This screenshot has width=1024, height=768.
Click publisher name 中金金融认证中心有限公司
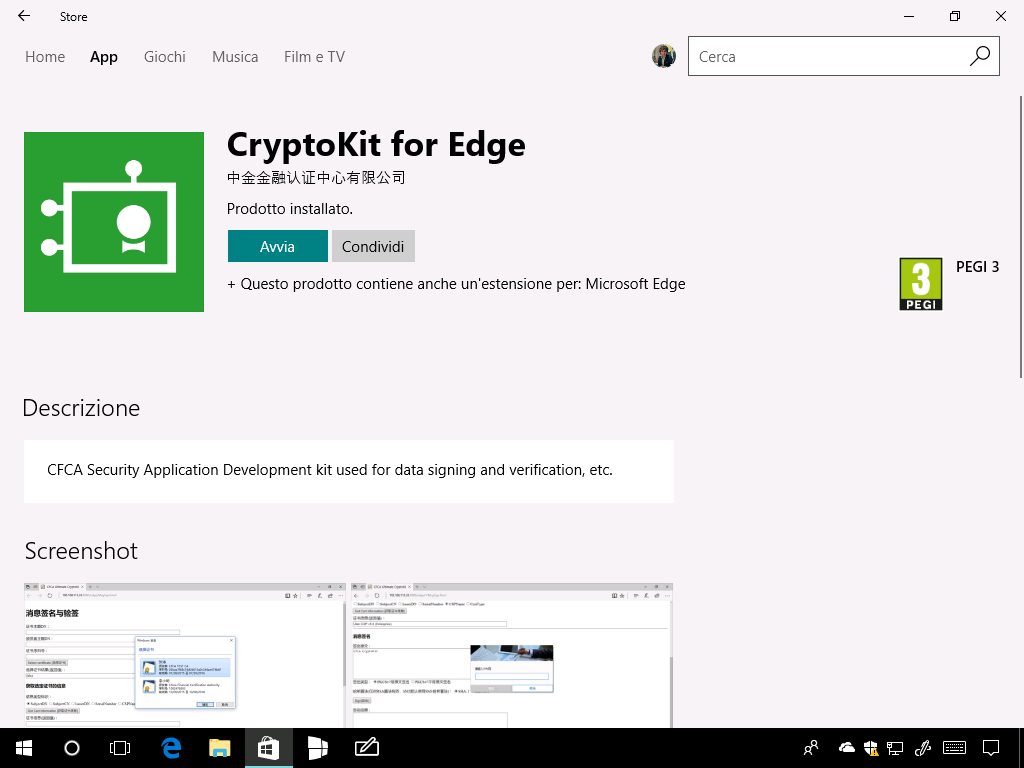pyautogui.click(x=316, y=178)
